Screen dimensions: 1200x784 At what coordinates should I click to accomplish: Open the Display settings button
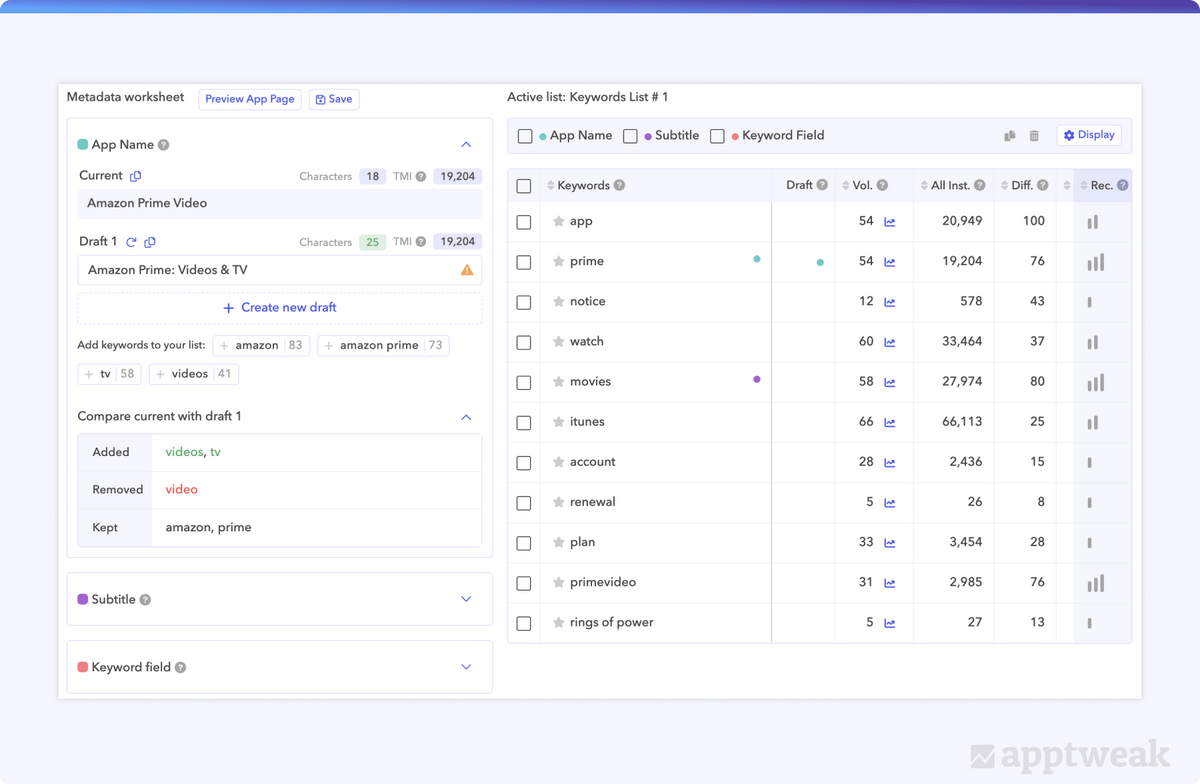coord(1089,135)
